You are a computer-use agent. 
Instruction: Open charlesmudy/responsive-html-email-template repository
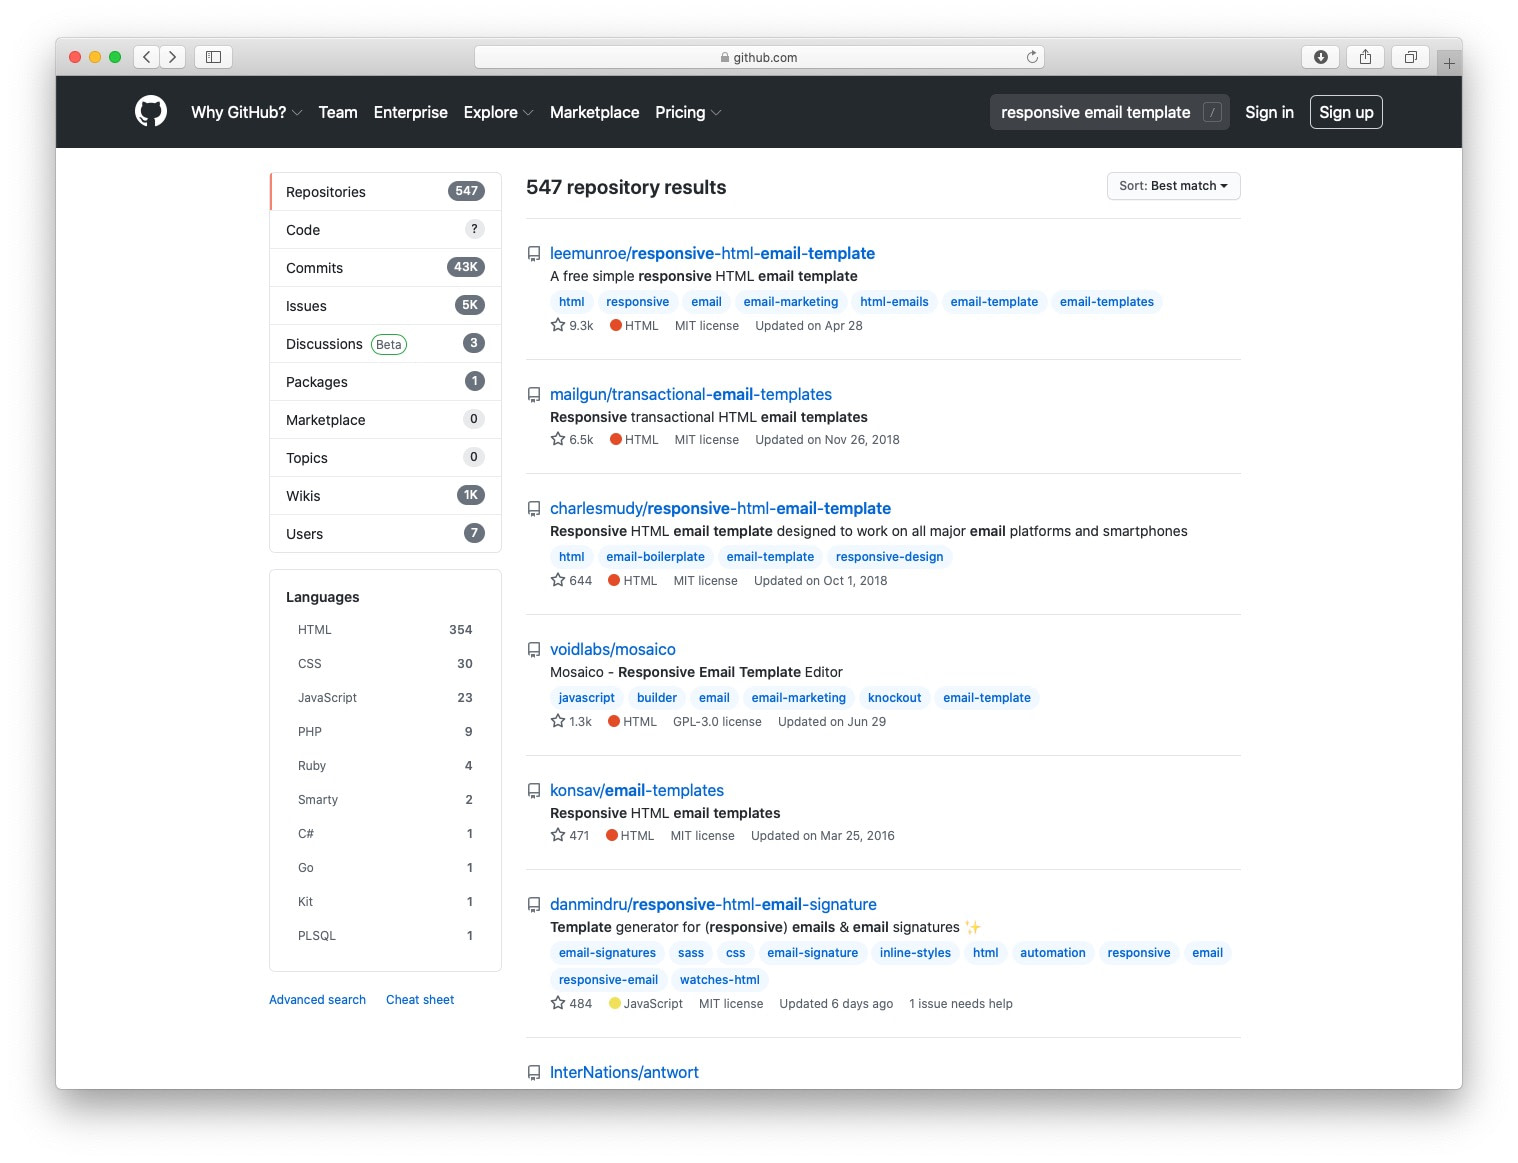(x=720, y=509)
